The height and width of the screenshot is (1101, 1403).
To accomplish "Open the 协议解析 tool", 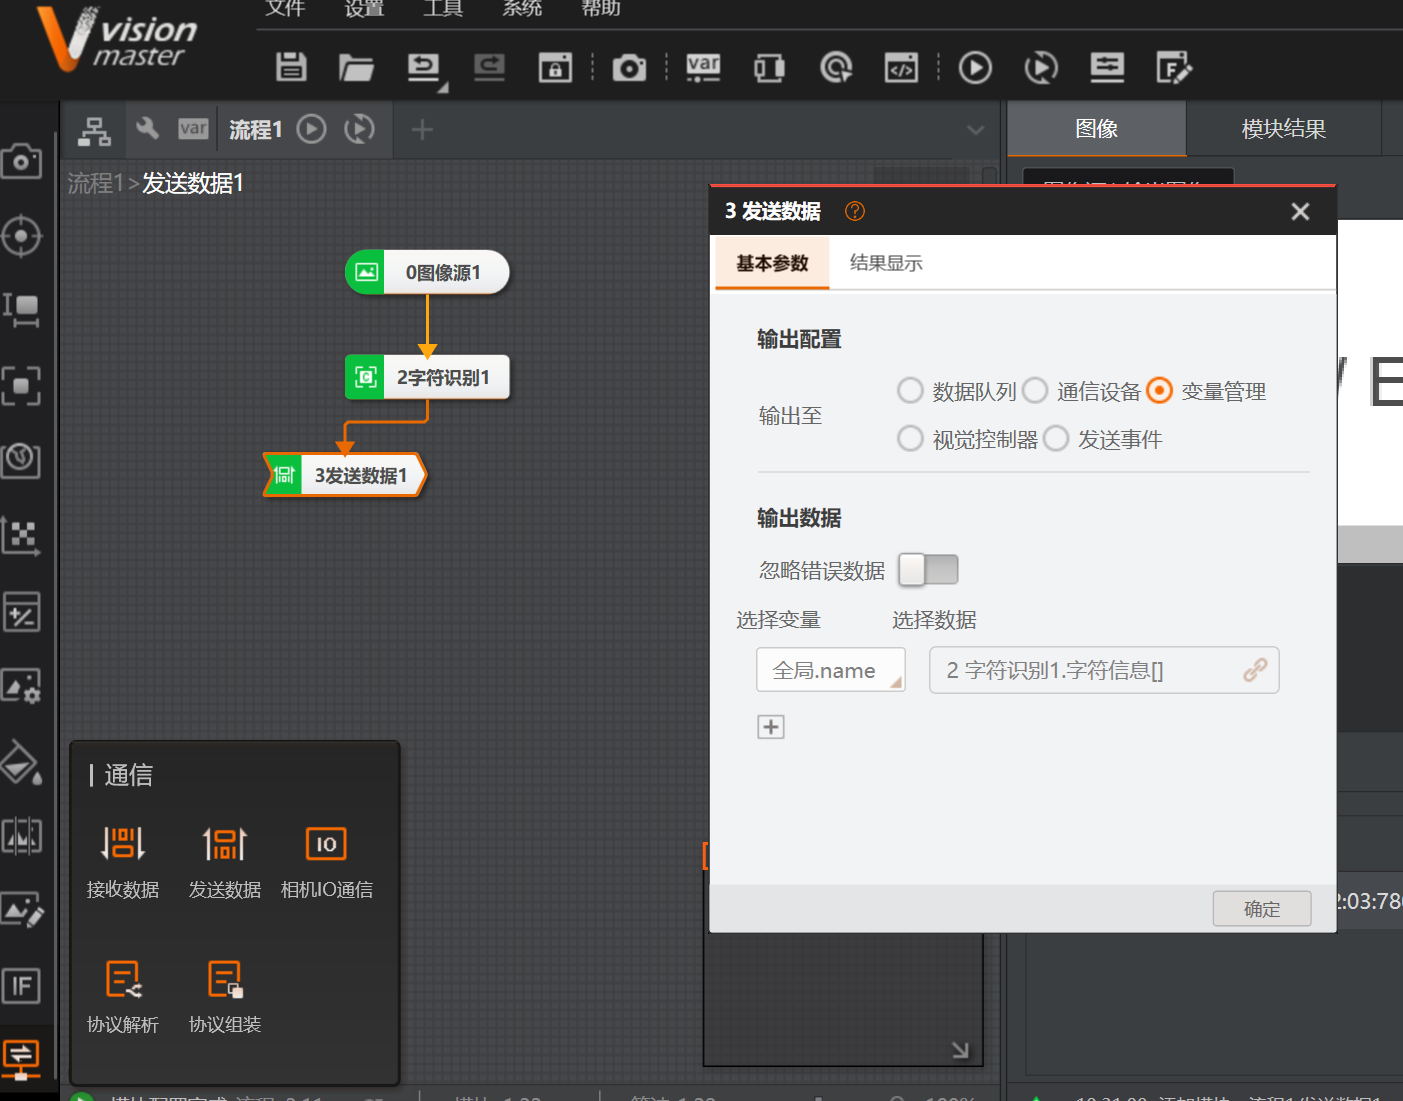I will (122, 995).
